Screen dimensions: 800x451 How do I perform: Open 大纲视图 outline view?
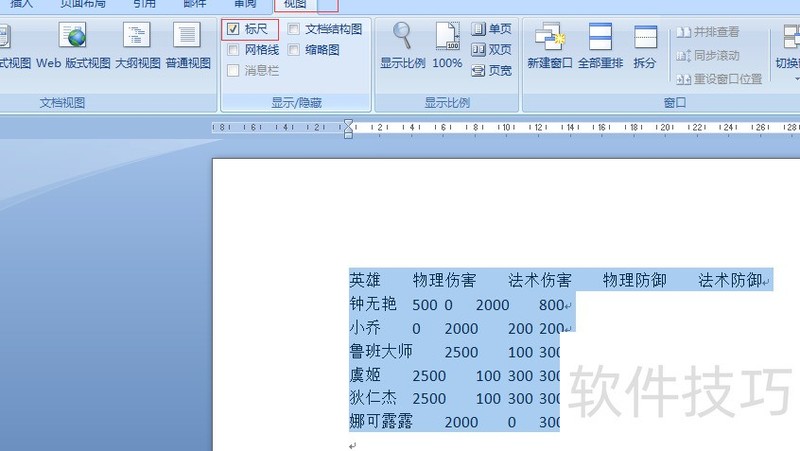(x=137, y=45)
